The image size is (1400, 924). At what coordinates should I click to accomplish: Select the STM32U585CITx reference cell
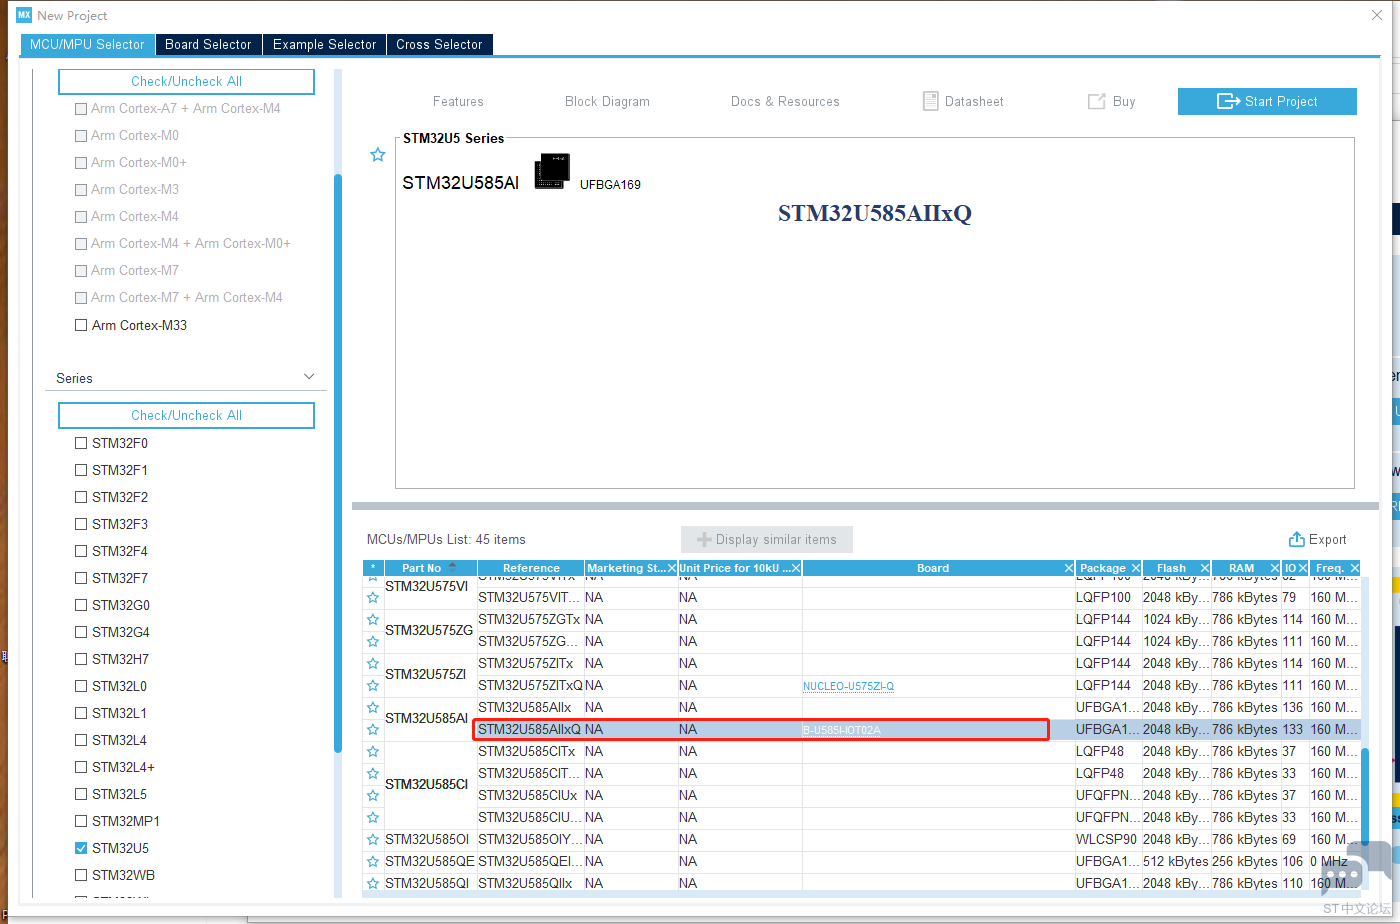pyautogui.click(x=531, y=751)
